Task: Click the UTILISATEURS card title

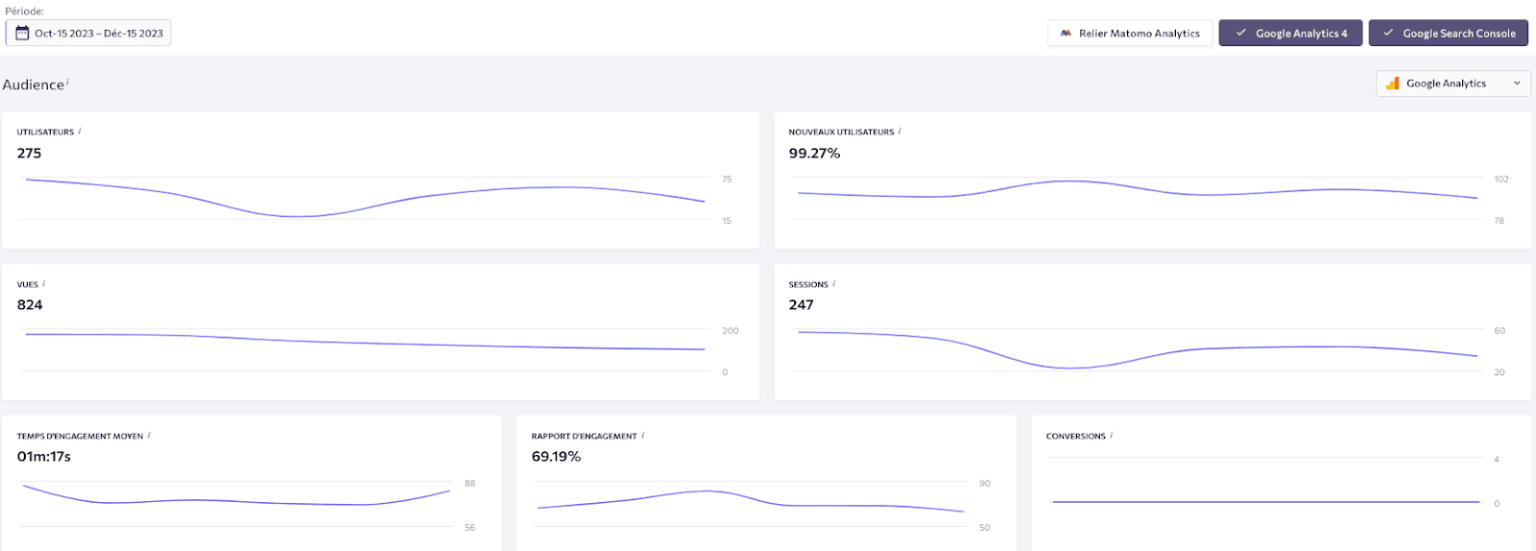Action: point(45,132)
